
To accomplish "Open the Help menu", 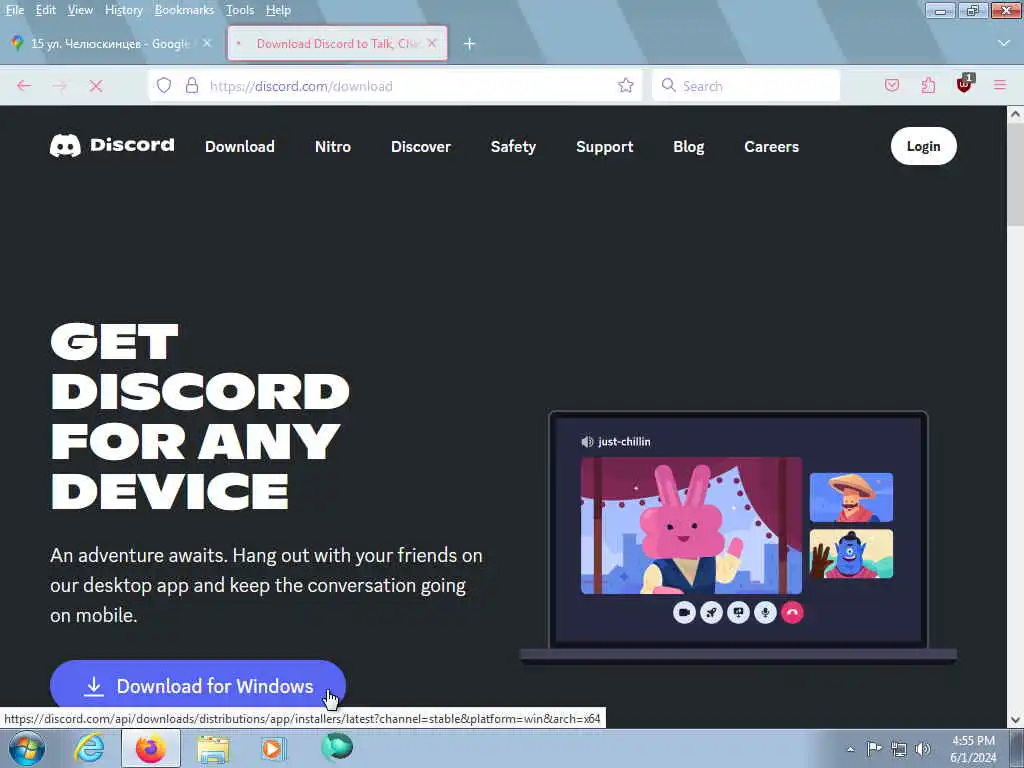I will 278,10.
